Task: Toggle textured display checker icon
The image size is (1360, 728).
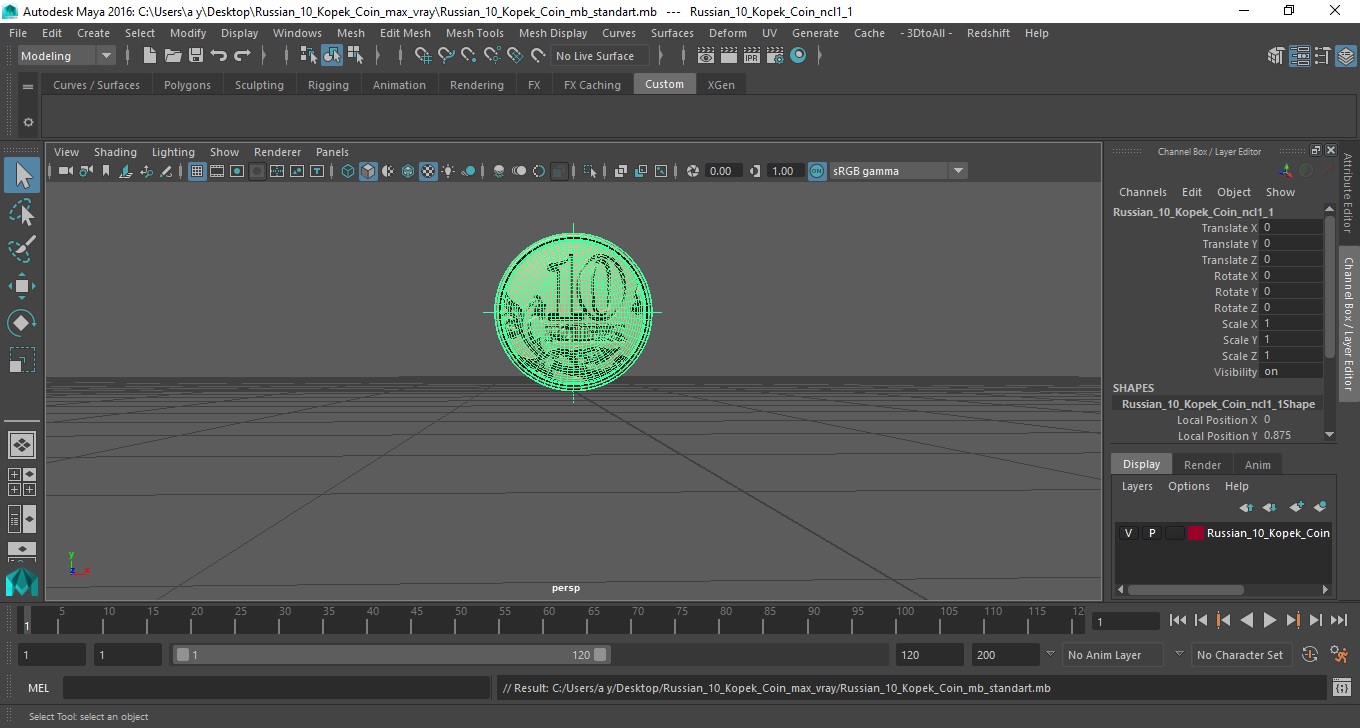Action: click(428, 171)
